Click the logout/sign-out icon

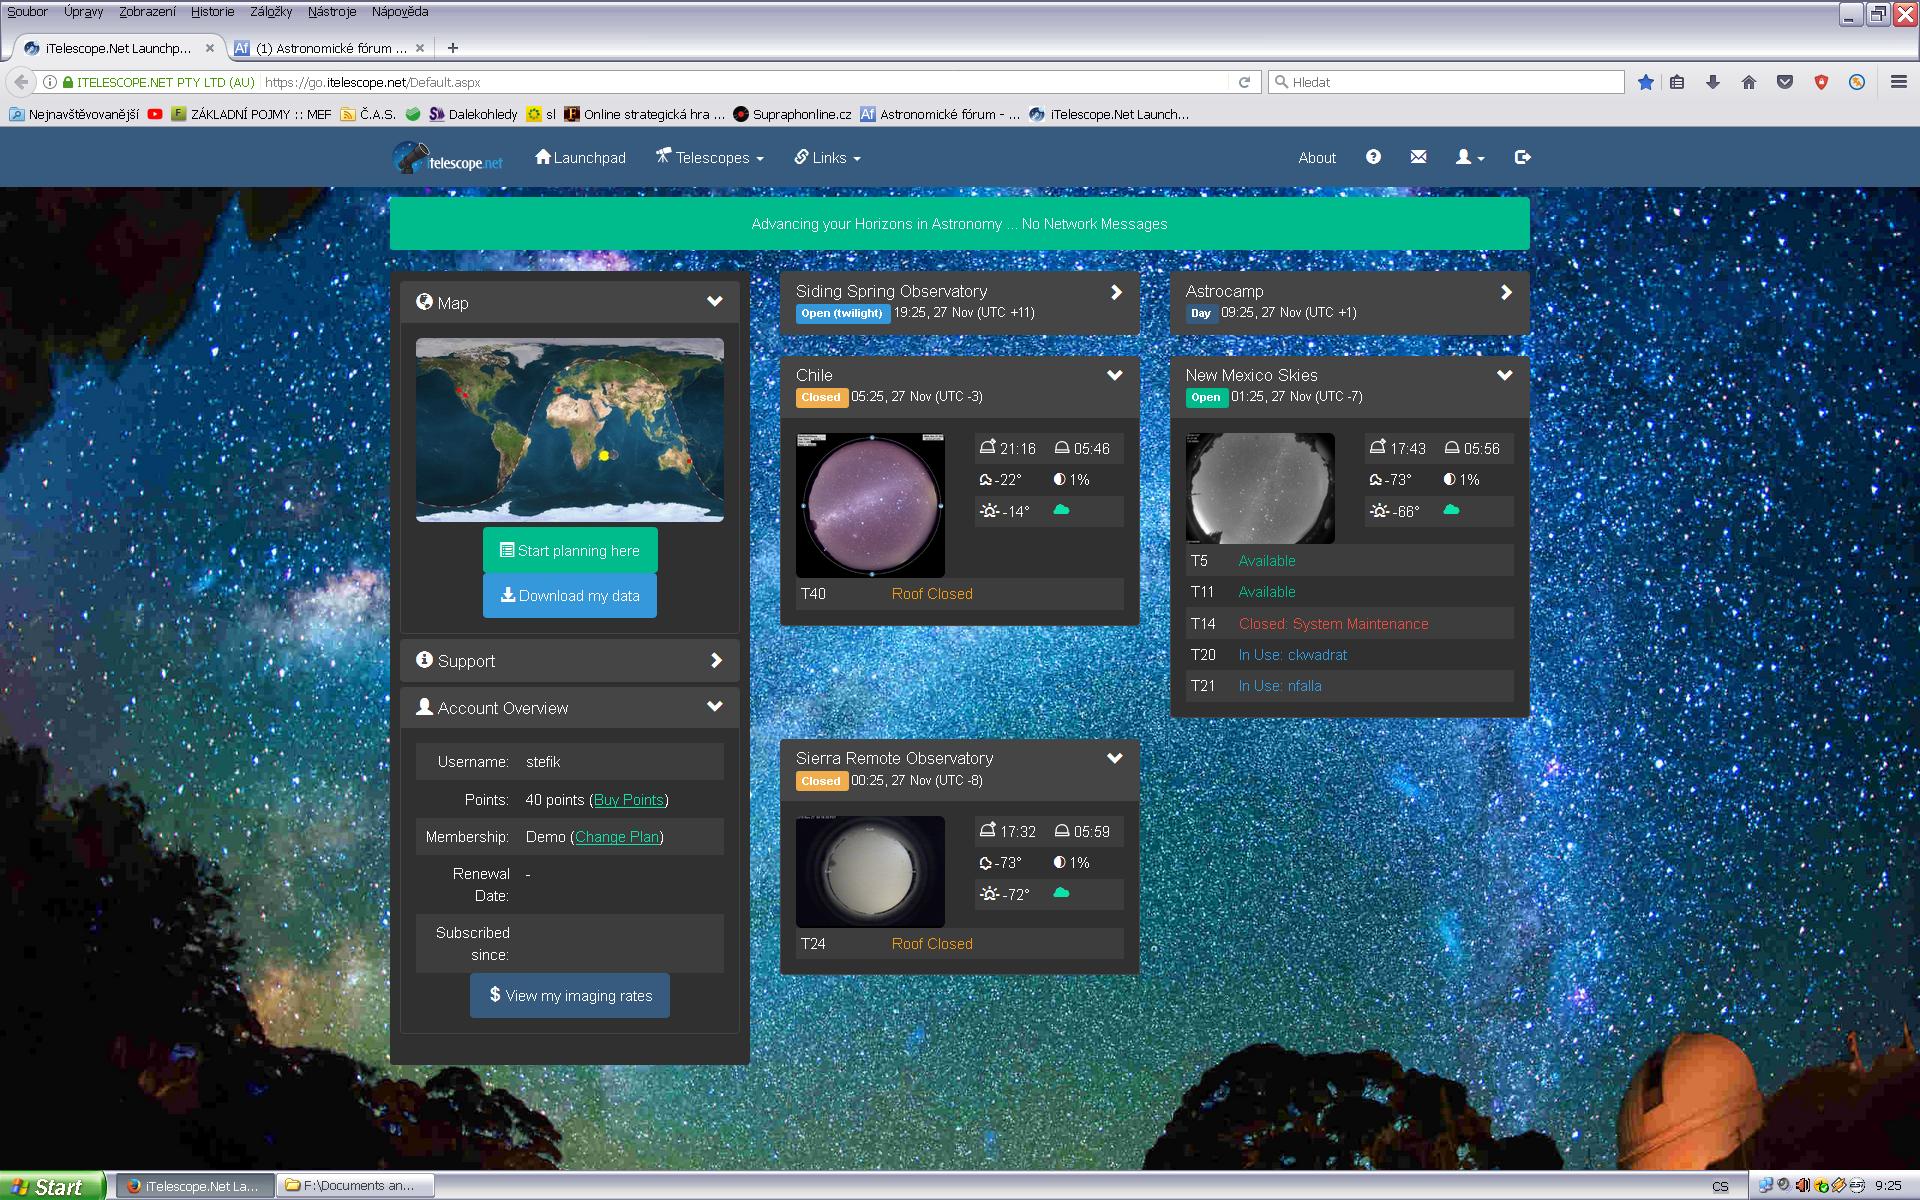point(1521,156)
